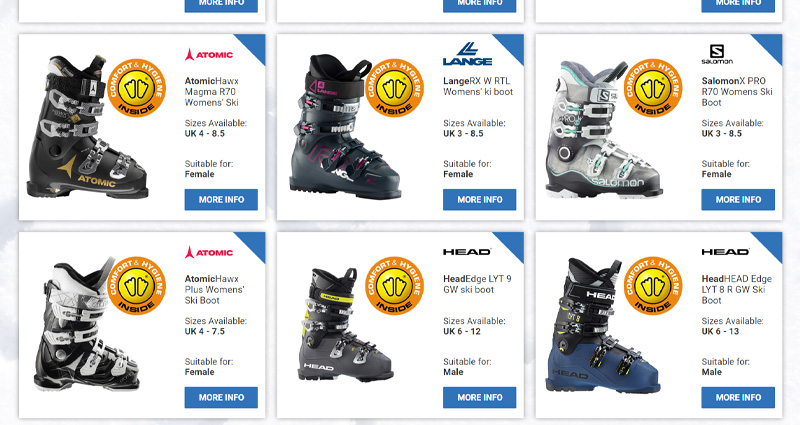Image resolution: width=800 pixels, height=425 pixels.
Task: Open More Info for Atomic Hawx Plus Womens
Action: point(221,397)
